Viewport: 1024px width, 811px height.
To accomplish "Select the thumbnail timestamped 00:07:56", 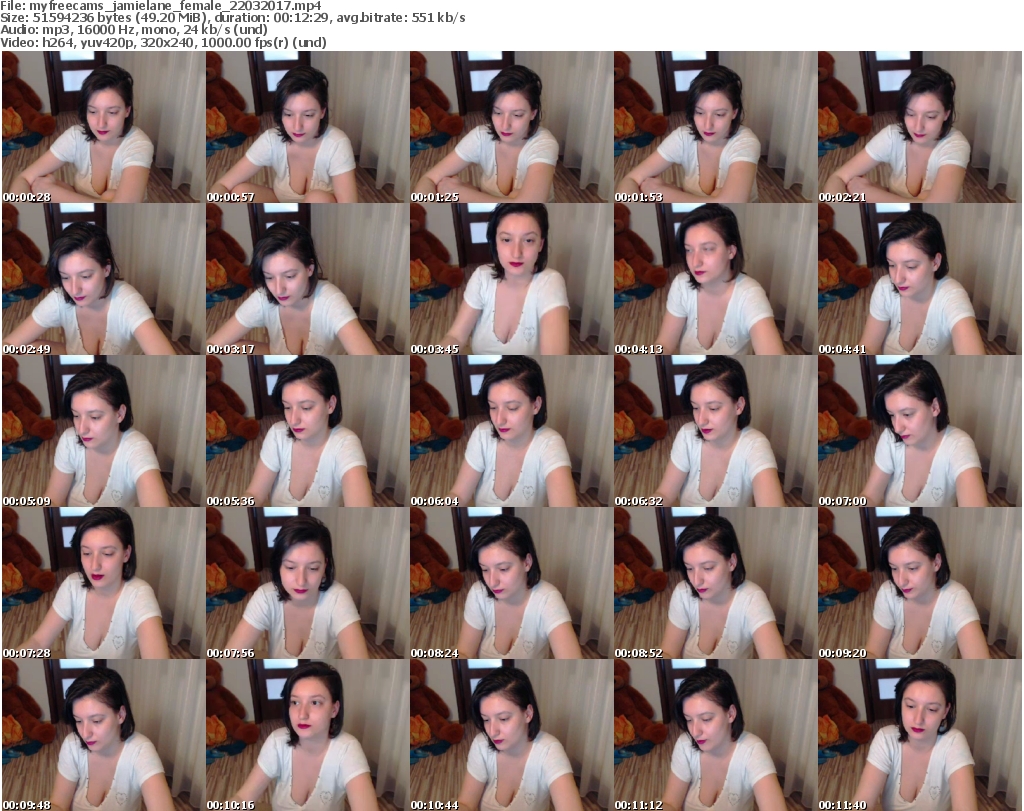I will click(x=308, y=583).
